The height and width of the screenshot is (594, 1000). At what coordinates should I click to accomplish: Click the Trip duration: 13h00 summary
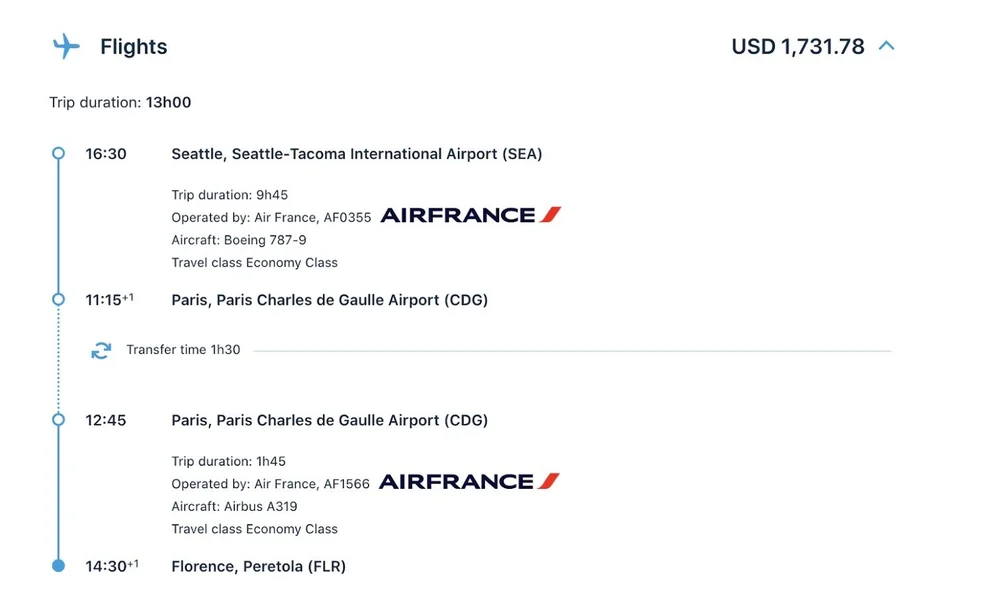pyautogui.click(x=120, y=102)
